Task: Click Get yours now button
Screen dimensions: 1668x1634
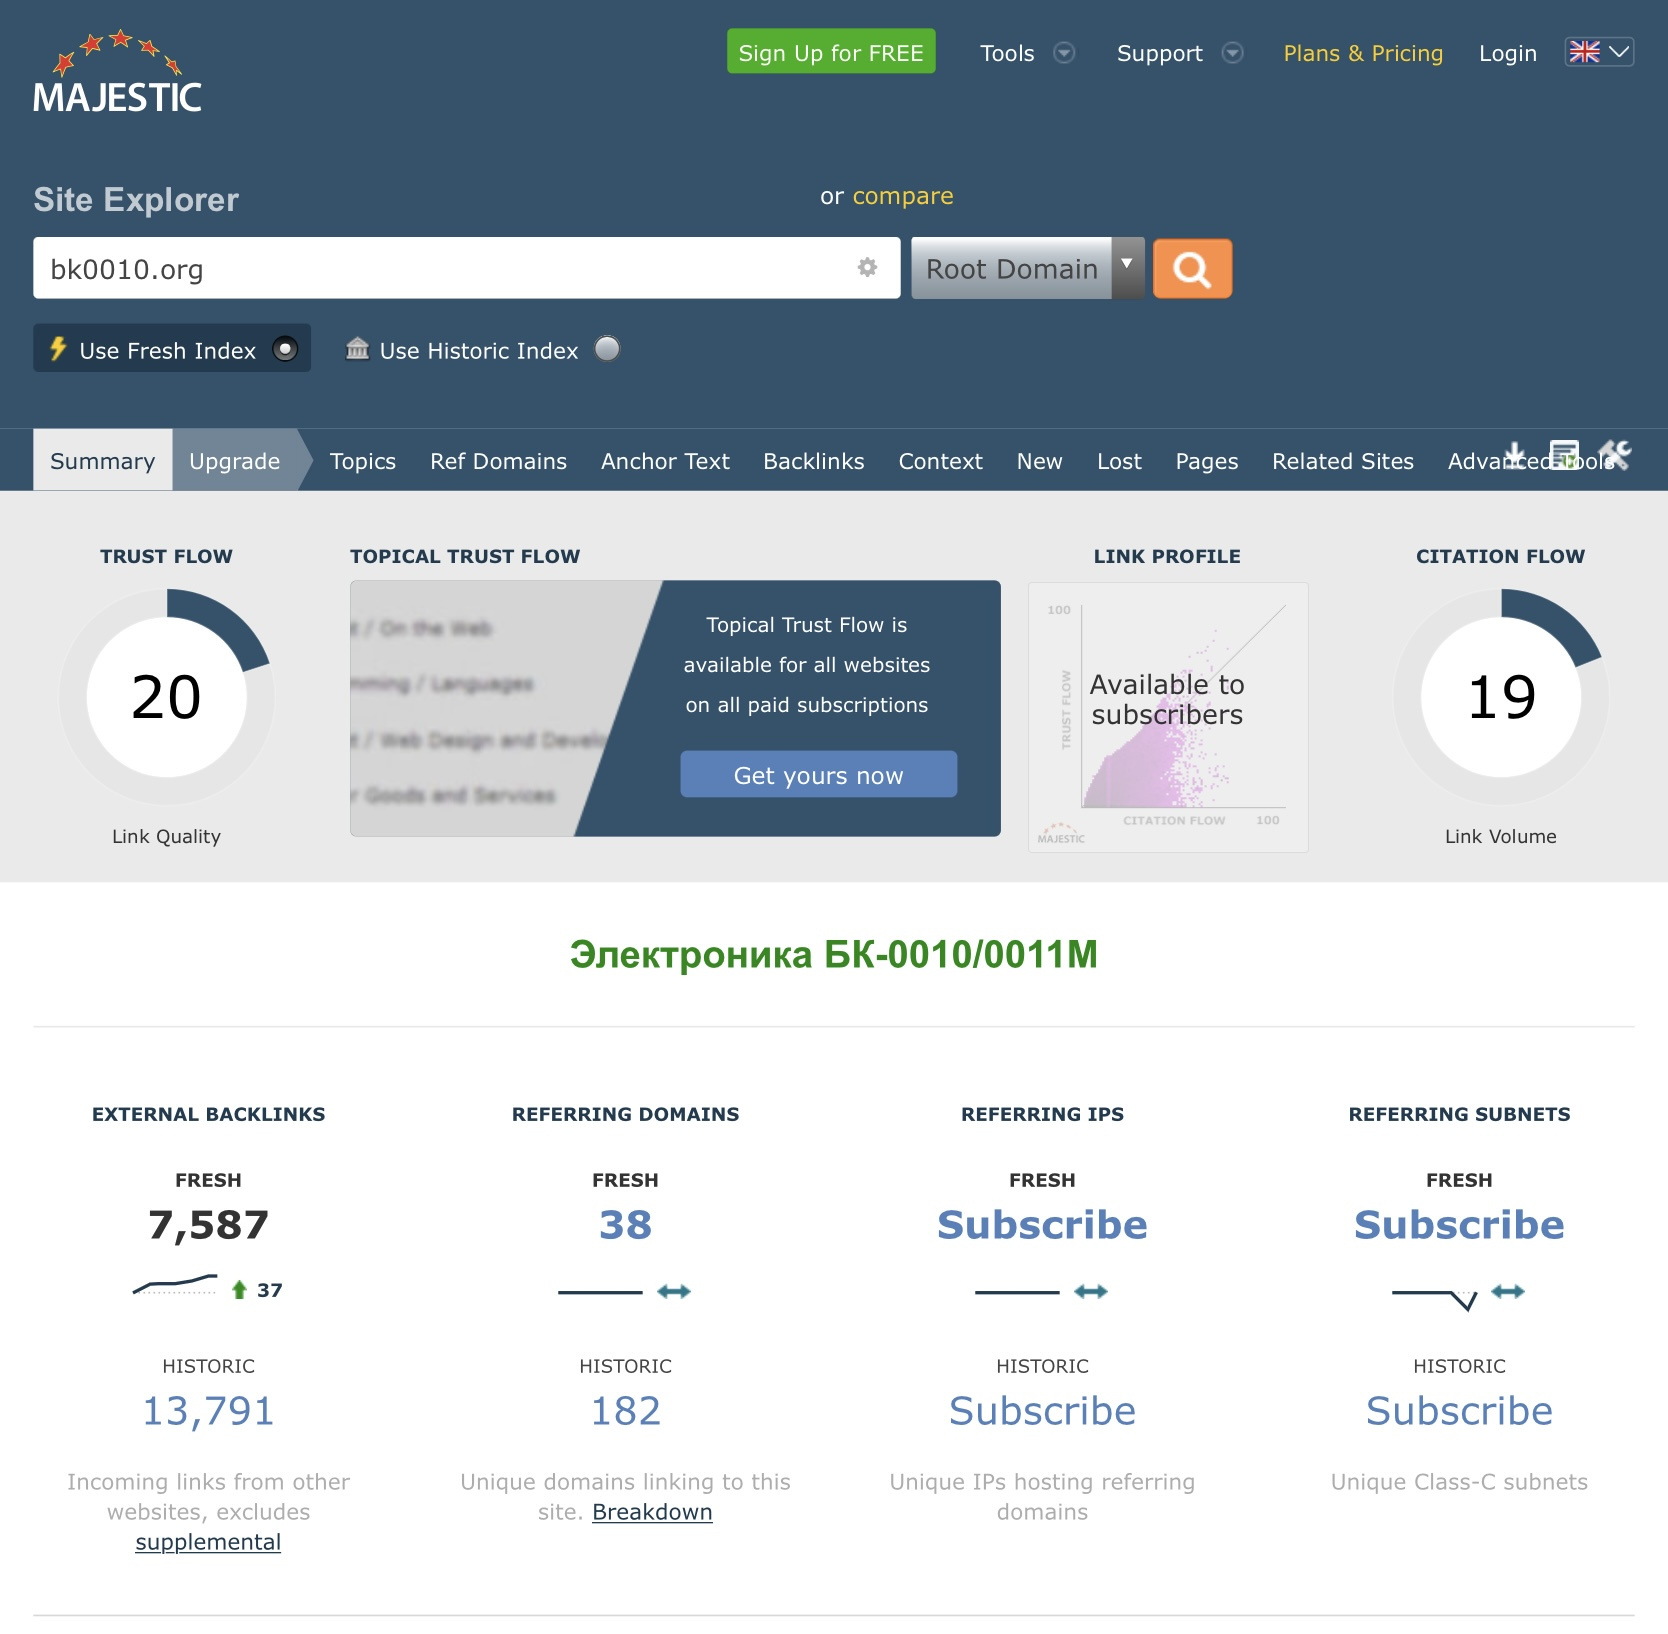Action: point(818,774)
